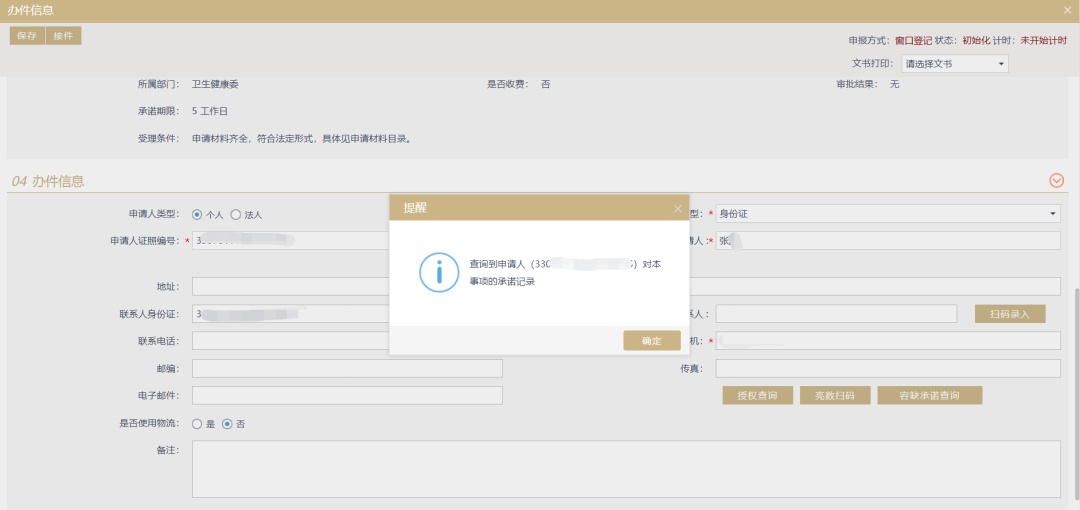The width and height of the screenshot is (1080, 510).
Task: Click the 接件 button in toolbar
Action: tap(64, 35)
